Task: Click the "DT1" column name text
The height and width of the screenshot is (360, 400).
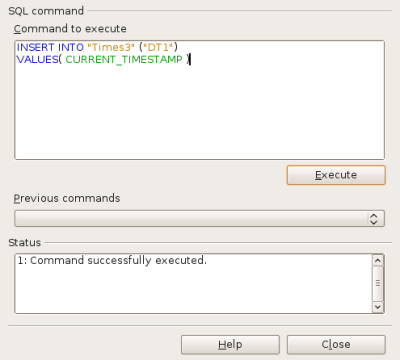Action: (x=158, y=47)
